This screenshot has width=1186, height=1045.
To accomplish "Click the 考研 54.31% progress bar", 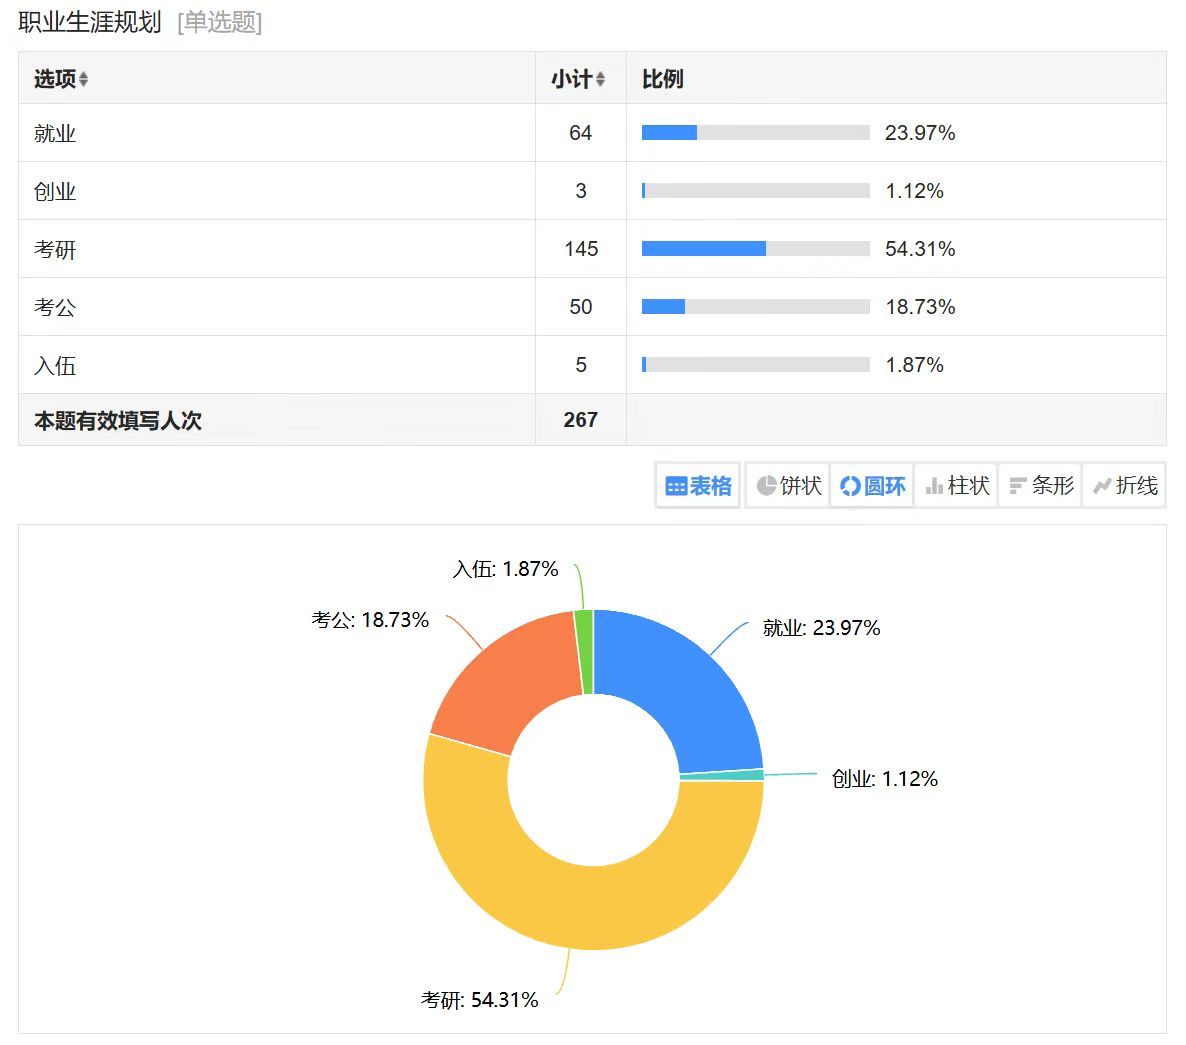I will pyautogui.click(x=755, y=249).
